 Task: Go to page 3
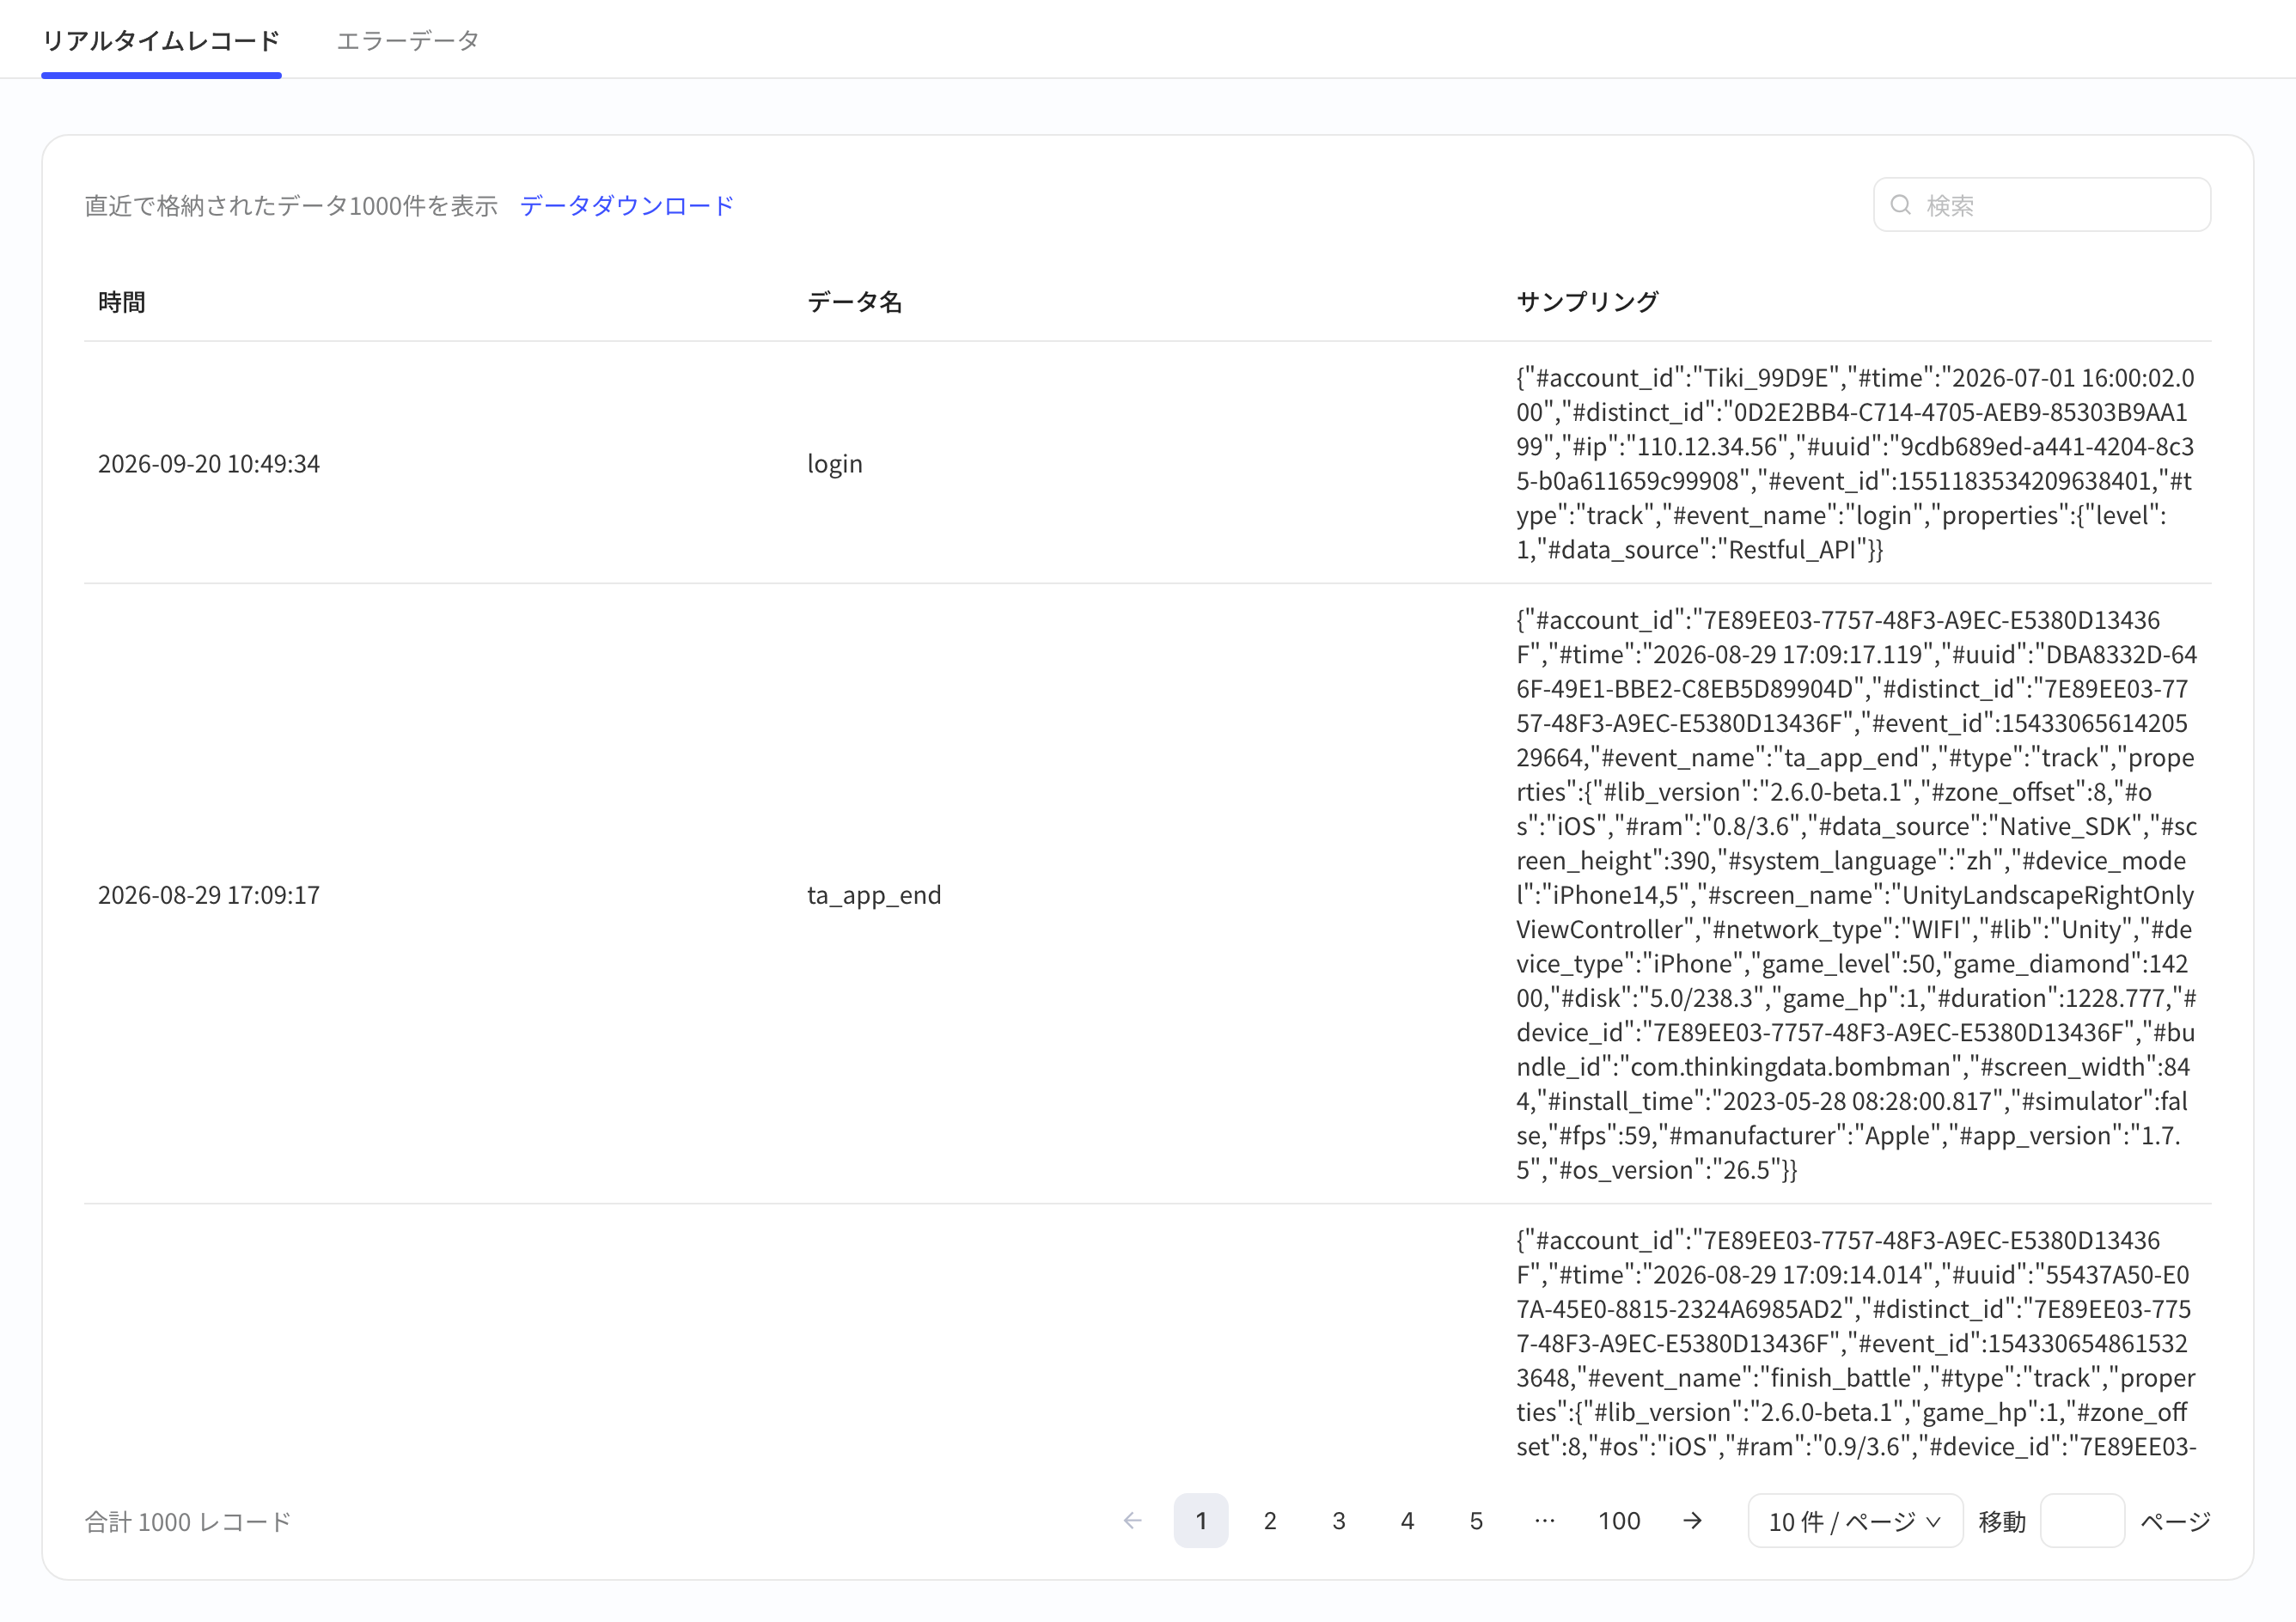click(1339, 1521)
